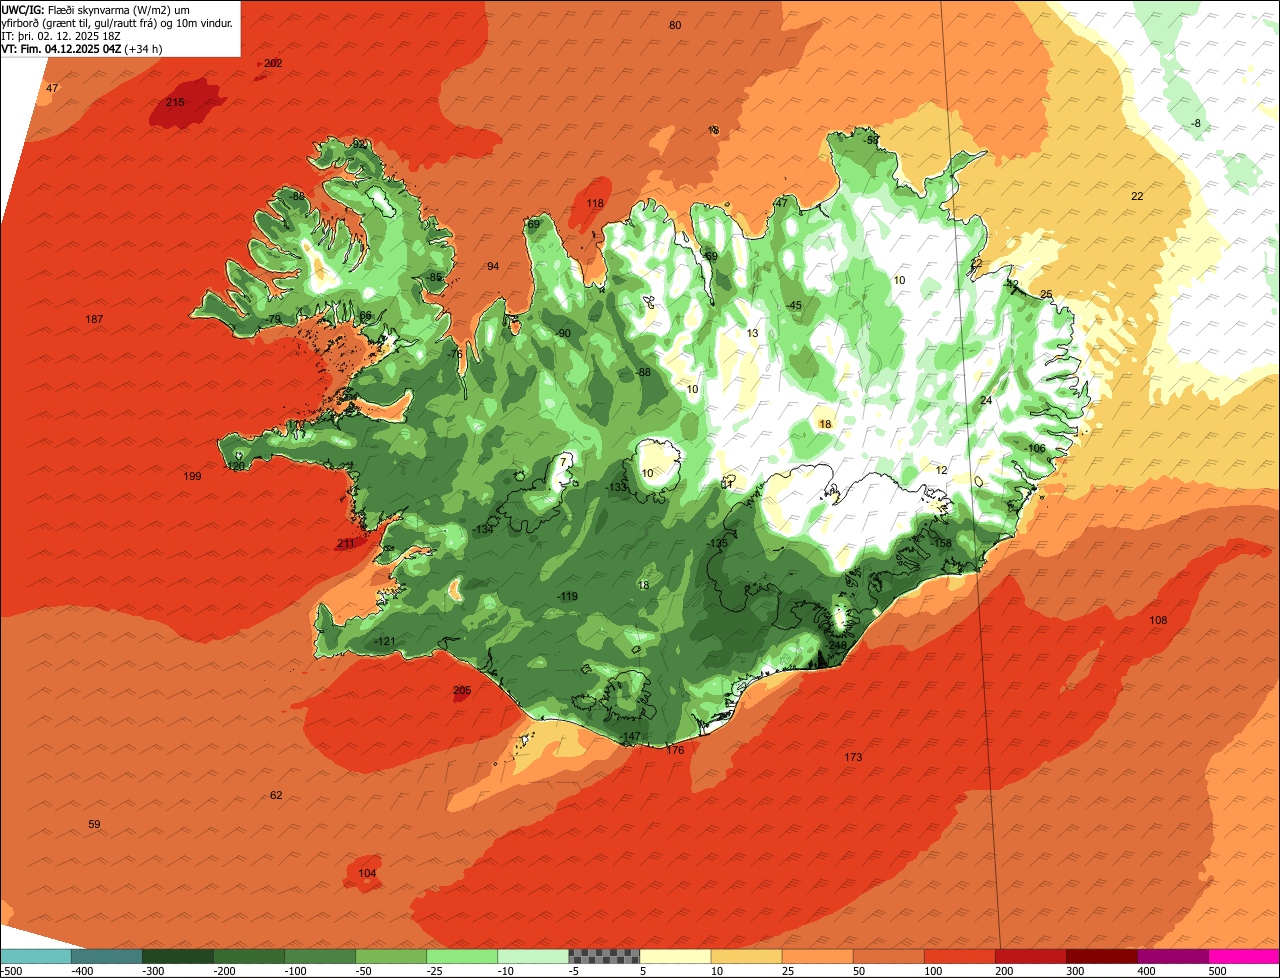The width and height of the screenshot is (1280, 978).
Task: Click the -58 value on the northeast peninsula
Action: tap(871, 140)
